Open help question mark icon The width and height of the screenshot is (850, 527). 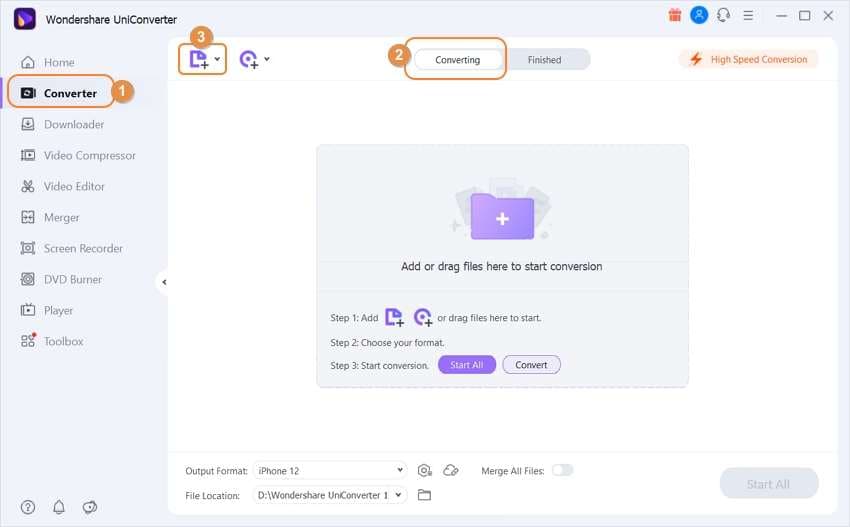click(28, 507)
